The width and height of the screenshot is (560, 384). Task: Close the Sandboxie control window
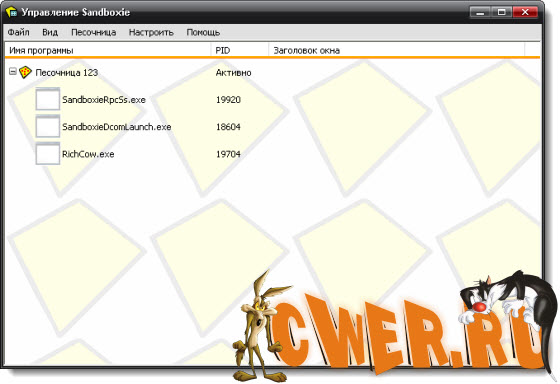click(525, 13)
